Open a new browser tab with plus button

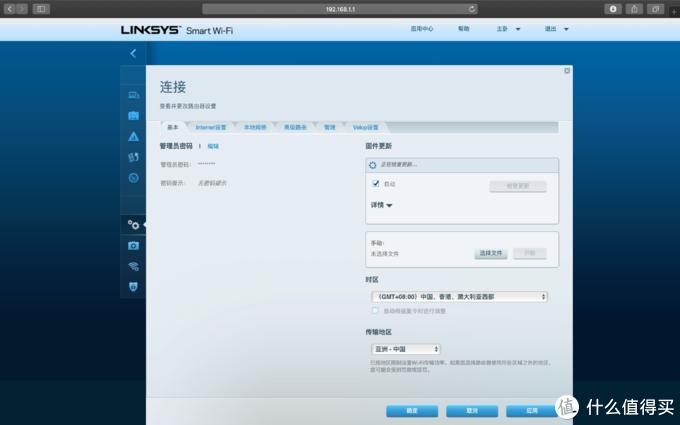(674, 12)
